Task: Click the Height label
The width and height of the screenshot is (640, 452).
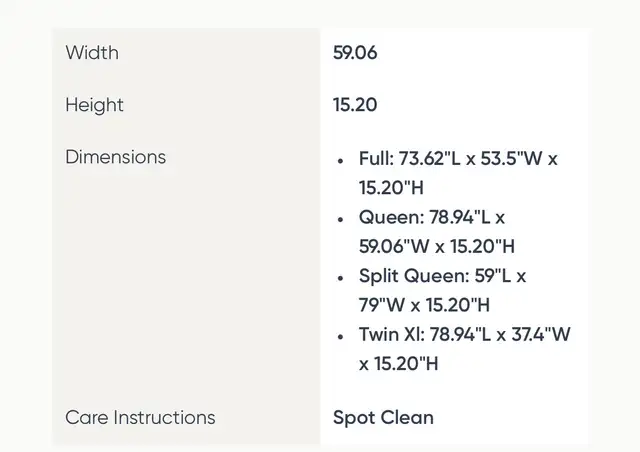Action: 94,105
